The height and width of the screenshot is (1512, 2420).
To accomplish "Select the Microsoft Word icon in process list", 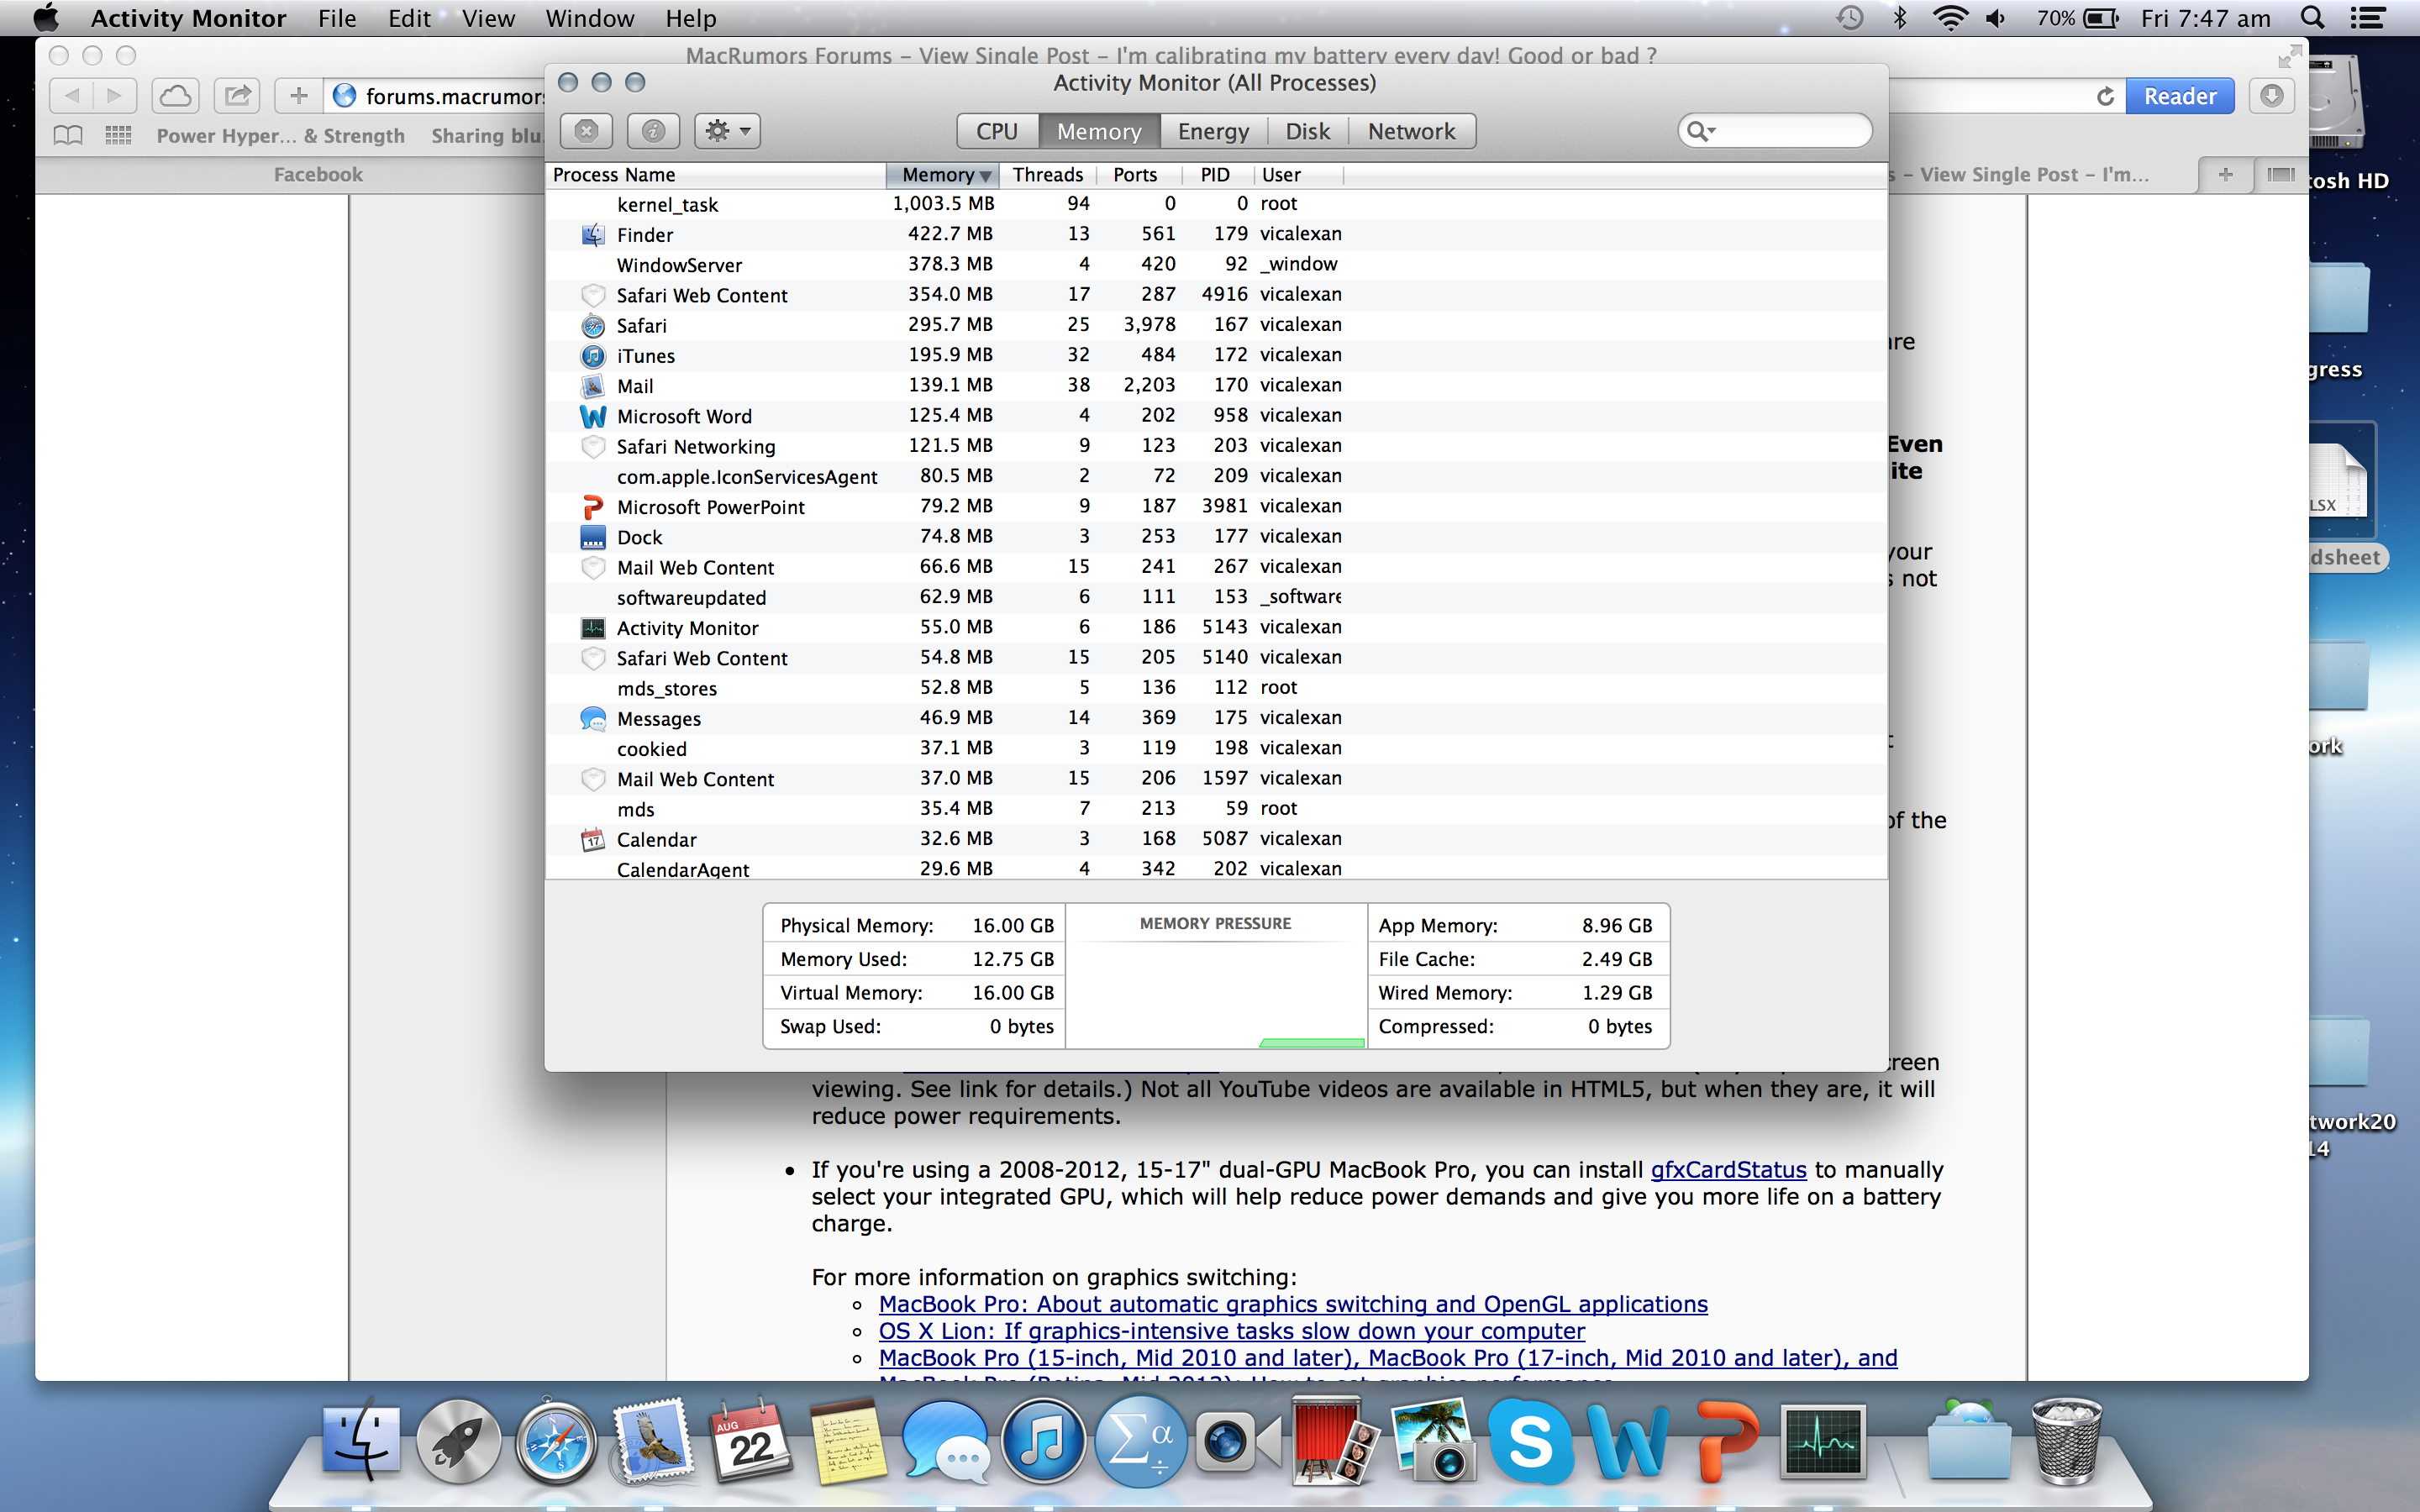I will click(x=593, y=416).
